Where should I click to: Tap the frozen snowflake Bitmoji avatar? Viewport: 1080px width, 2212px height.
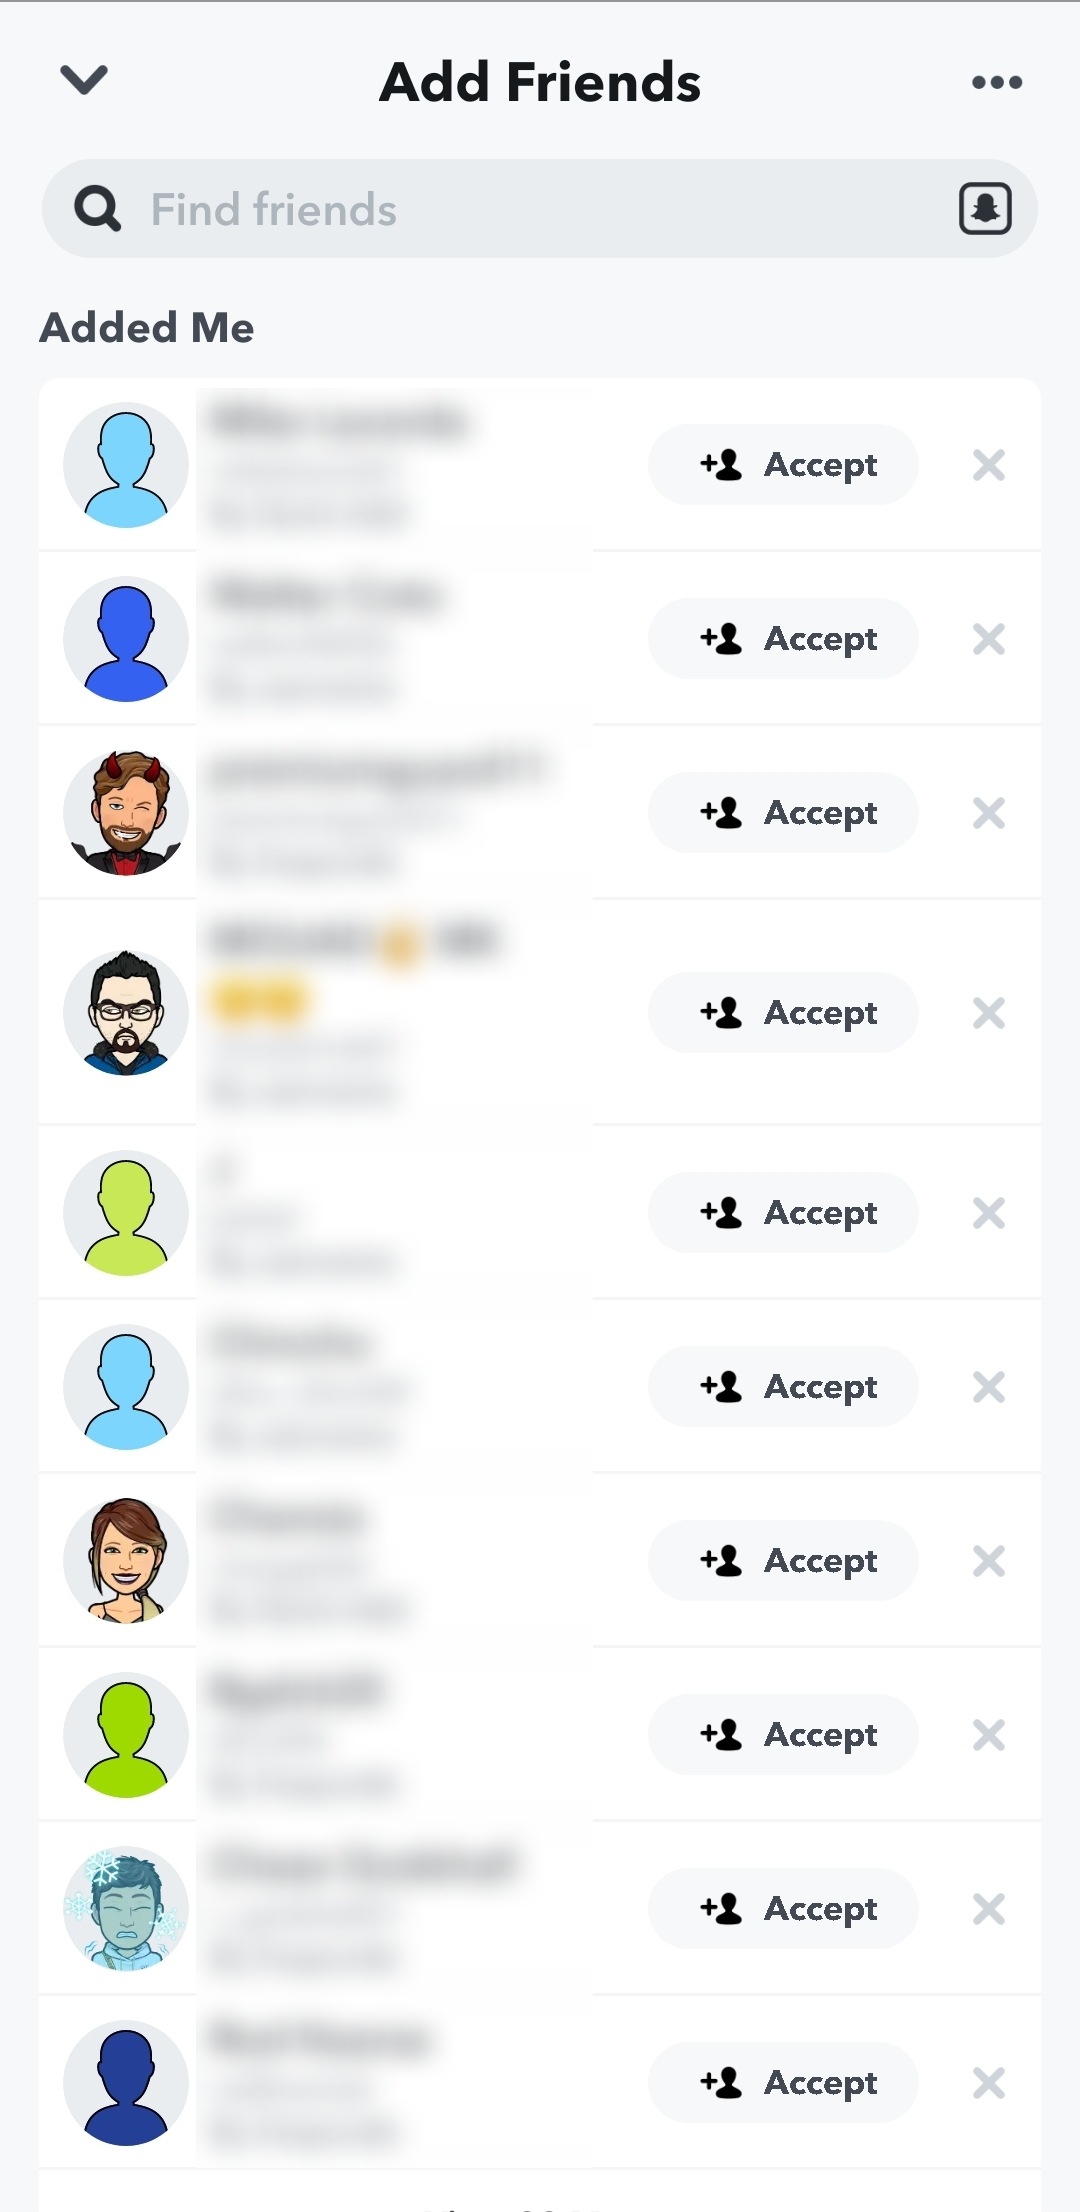[x=126, y=1909]
